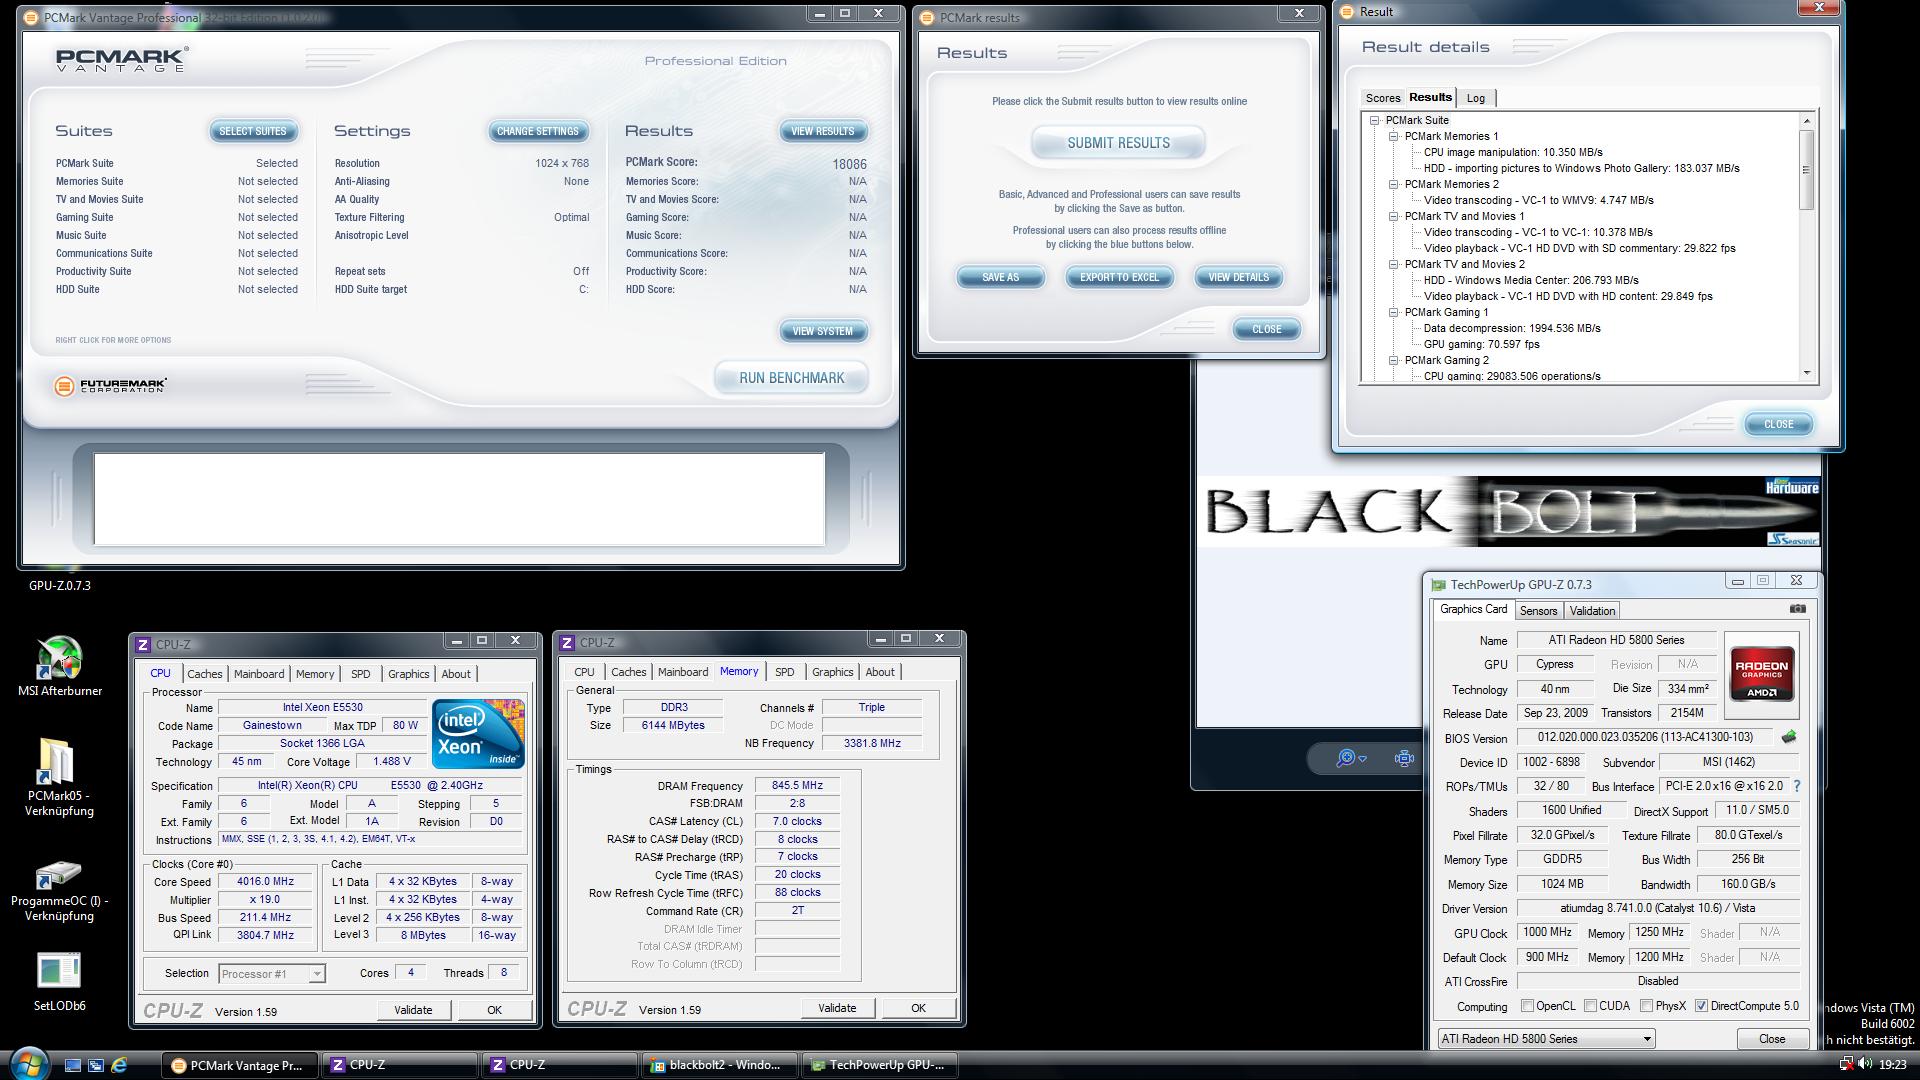This screenshot has height=1080, width=1920.
Task: Click the scroll down arrow in Result details
Action: 1806,373
